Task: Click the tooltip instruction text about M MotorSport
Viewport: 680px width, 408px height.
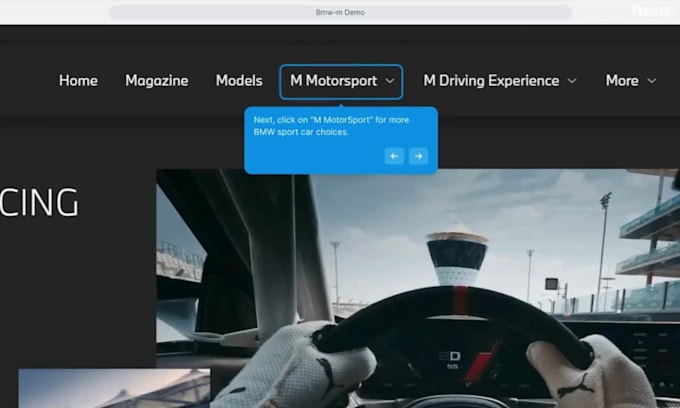Action: (331, 126)
